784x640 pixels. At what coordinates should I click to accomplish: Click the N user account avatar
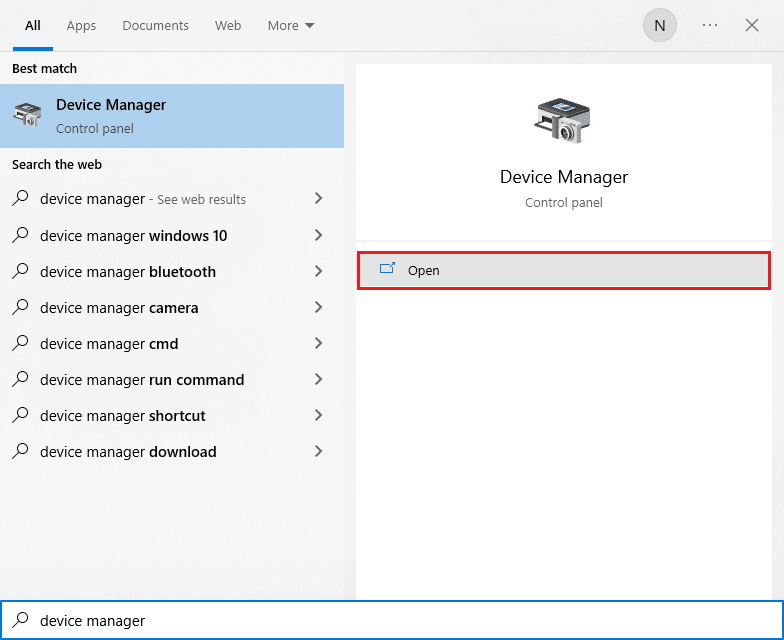(660, 25)
